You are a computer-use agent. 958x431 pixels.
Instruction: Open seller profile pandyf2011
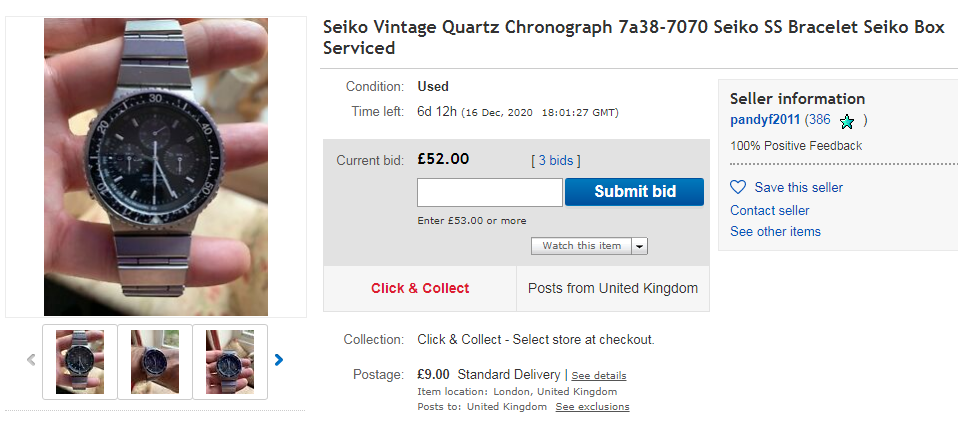coord(766,120)
